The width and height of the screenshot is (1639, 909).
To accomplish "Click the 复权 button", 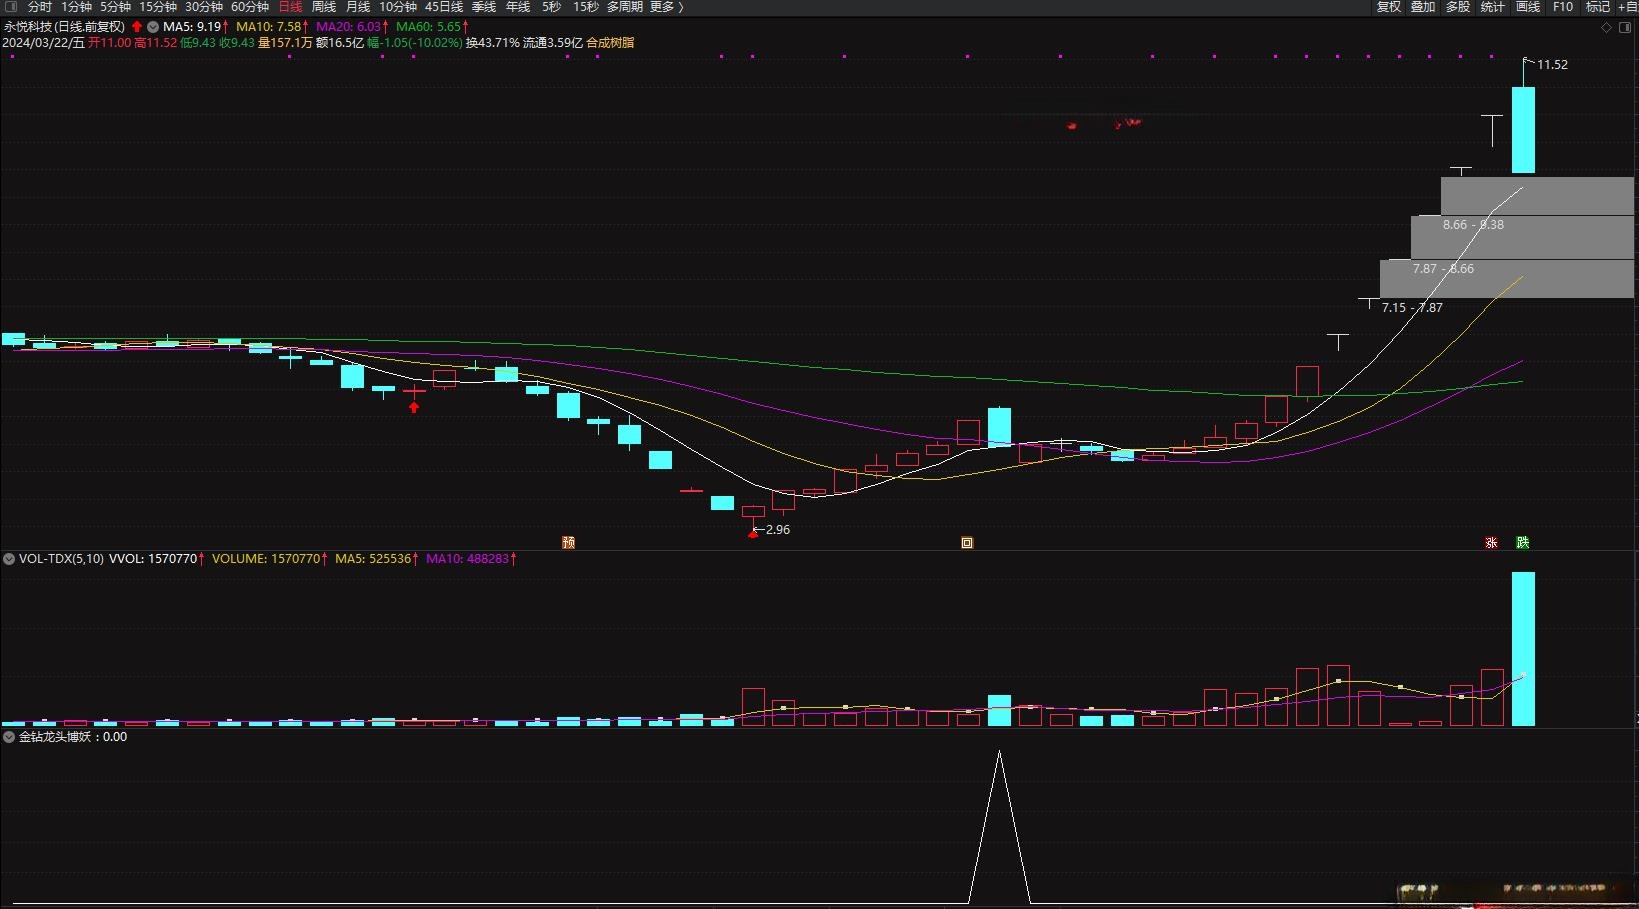I will coord(1389,7).
